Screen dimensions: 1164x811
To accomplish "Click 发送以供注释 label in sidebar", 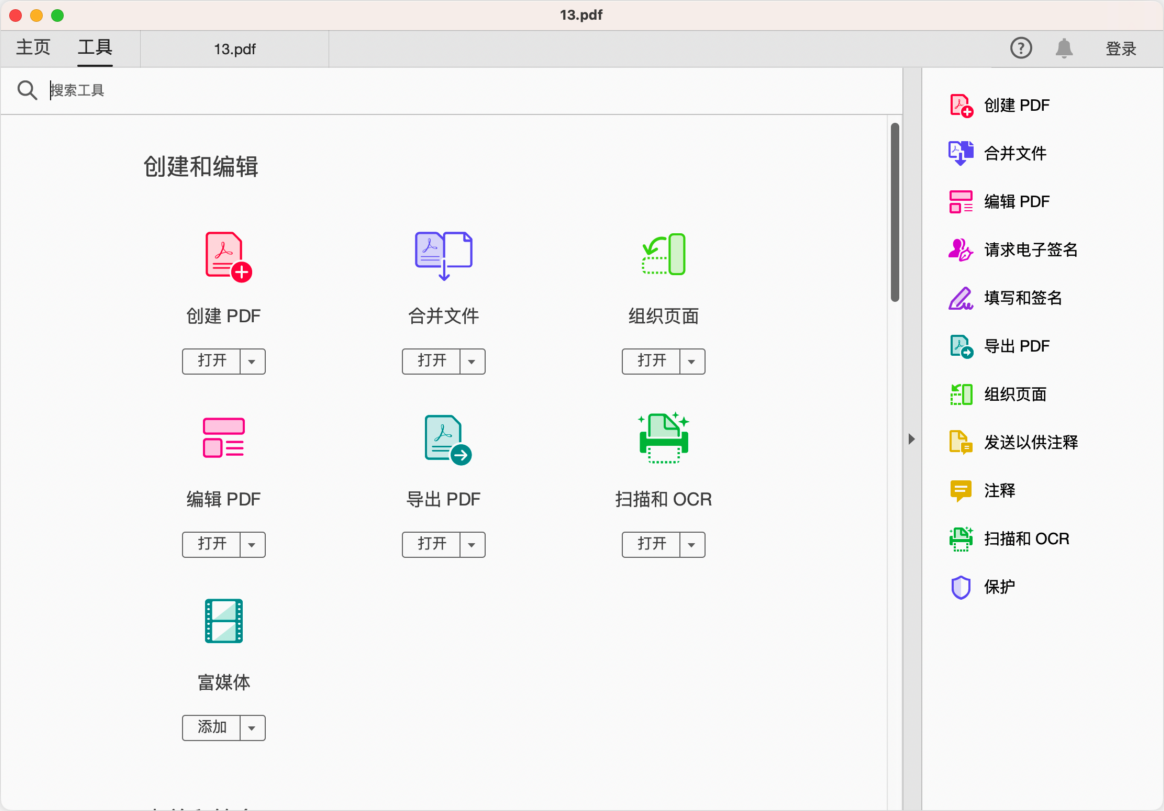I will pos(1030,443).
